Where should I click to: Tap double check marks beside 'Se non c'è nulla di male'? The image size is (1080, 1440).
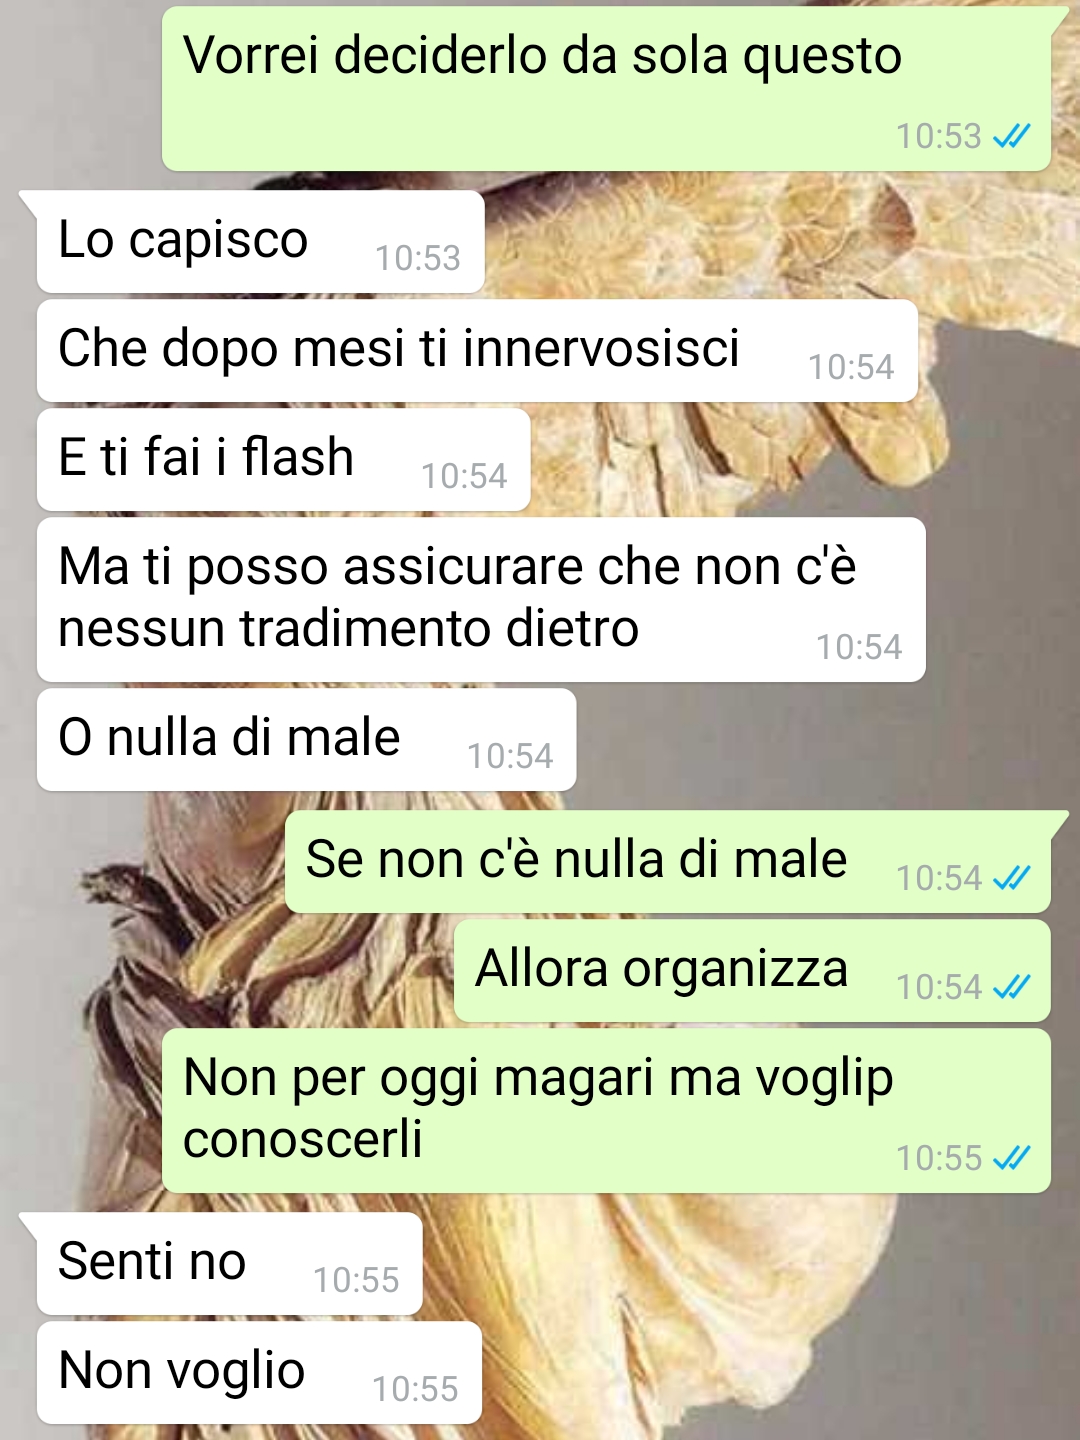1011,878
